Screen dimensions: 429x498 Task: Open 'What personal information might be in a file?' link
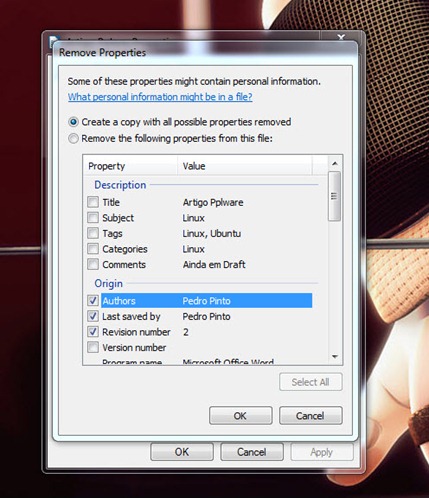160,97
